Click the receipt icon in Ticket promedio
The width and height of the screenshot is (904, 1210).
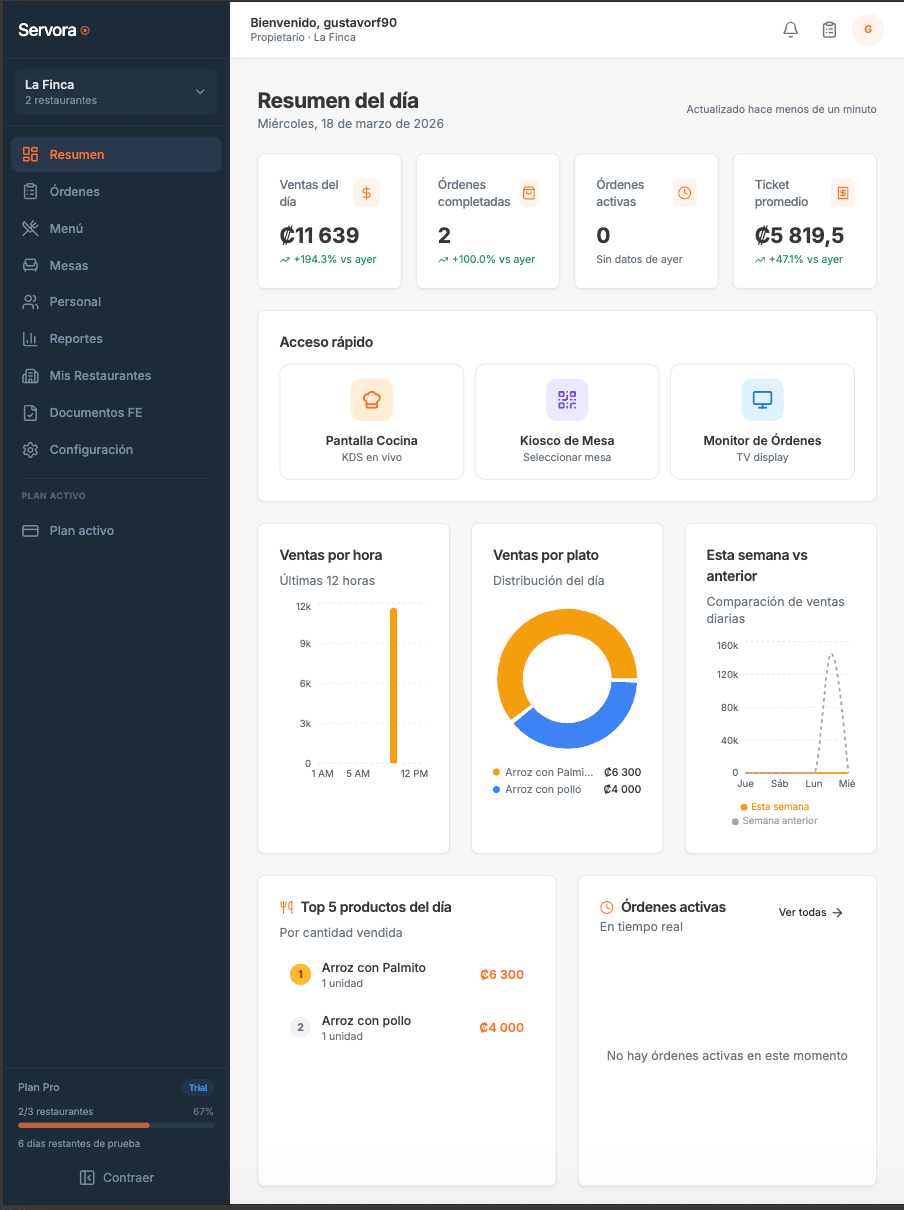[x=843, y=193]
